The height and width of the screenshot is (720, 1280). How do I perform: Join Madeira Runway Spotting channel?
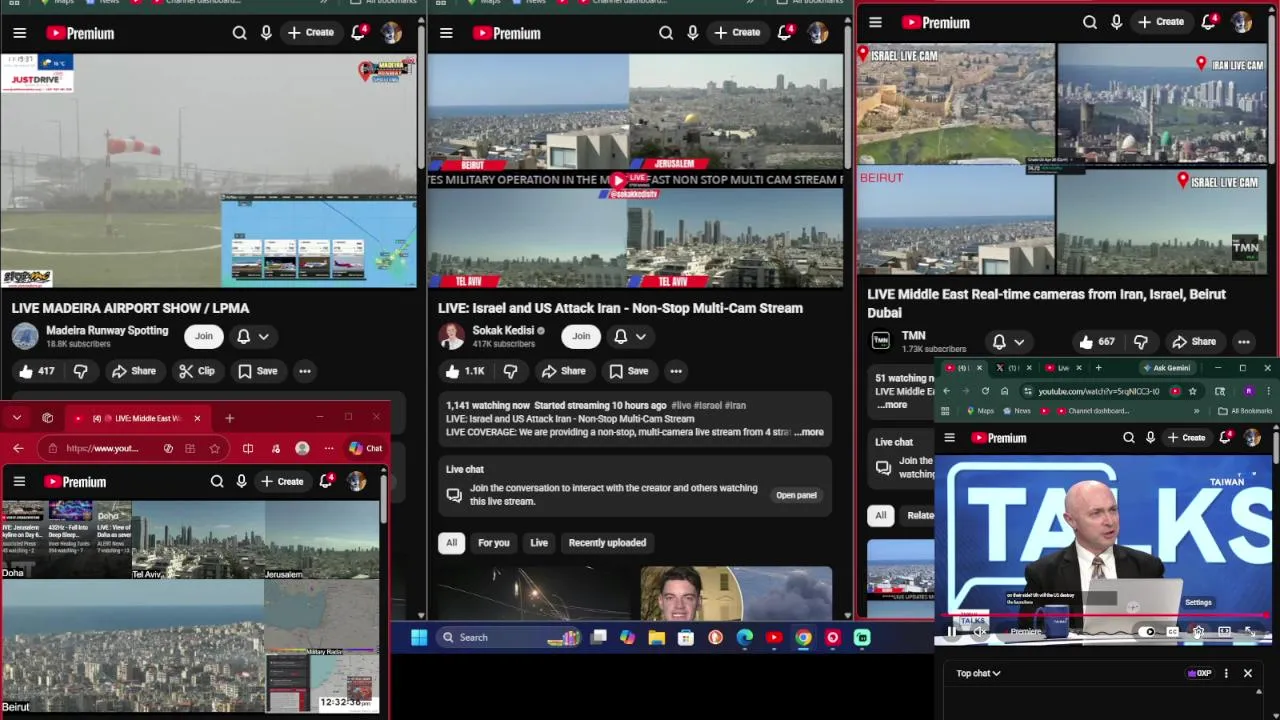[x=204, y=336]
